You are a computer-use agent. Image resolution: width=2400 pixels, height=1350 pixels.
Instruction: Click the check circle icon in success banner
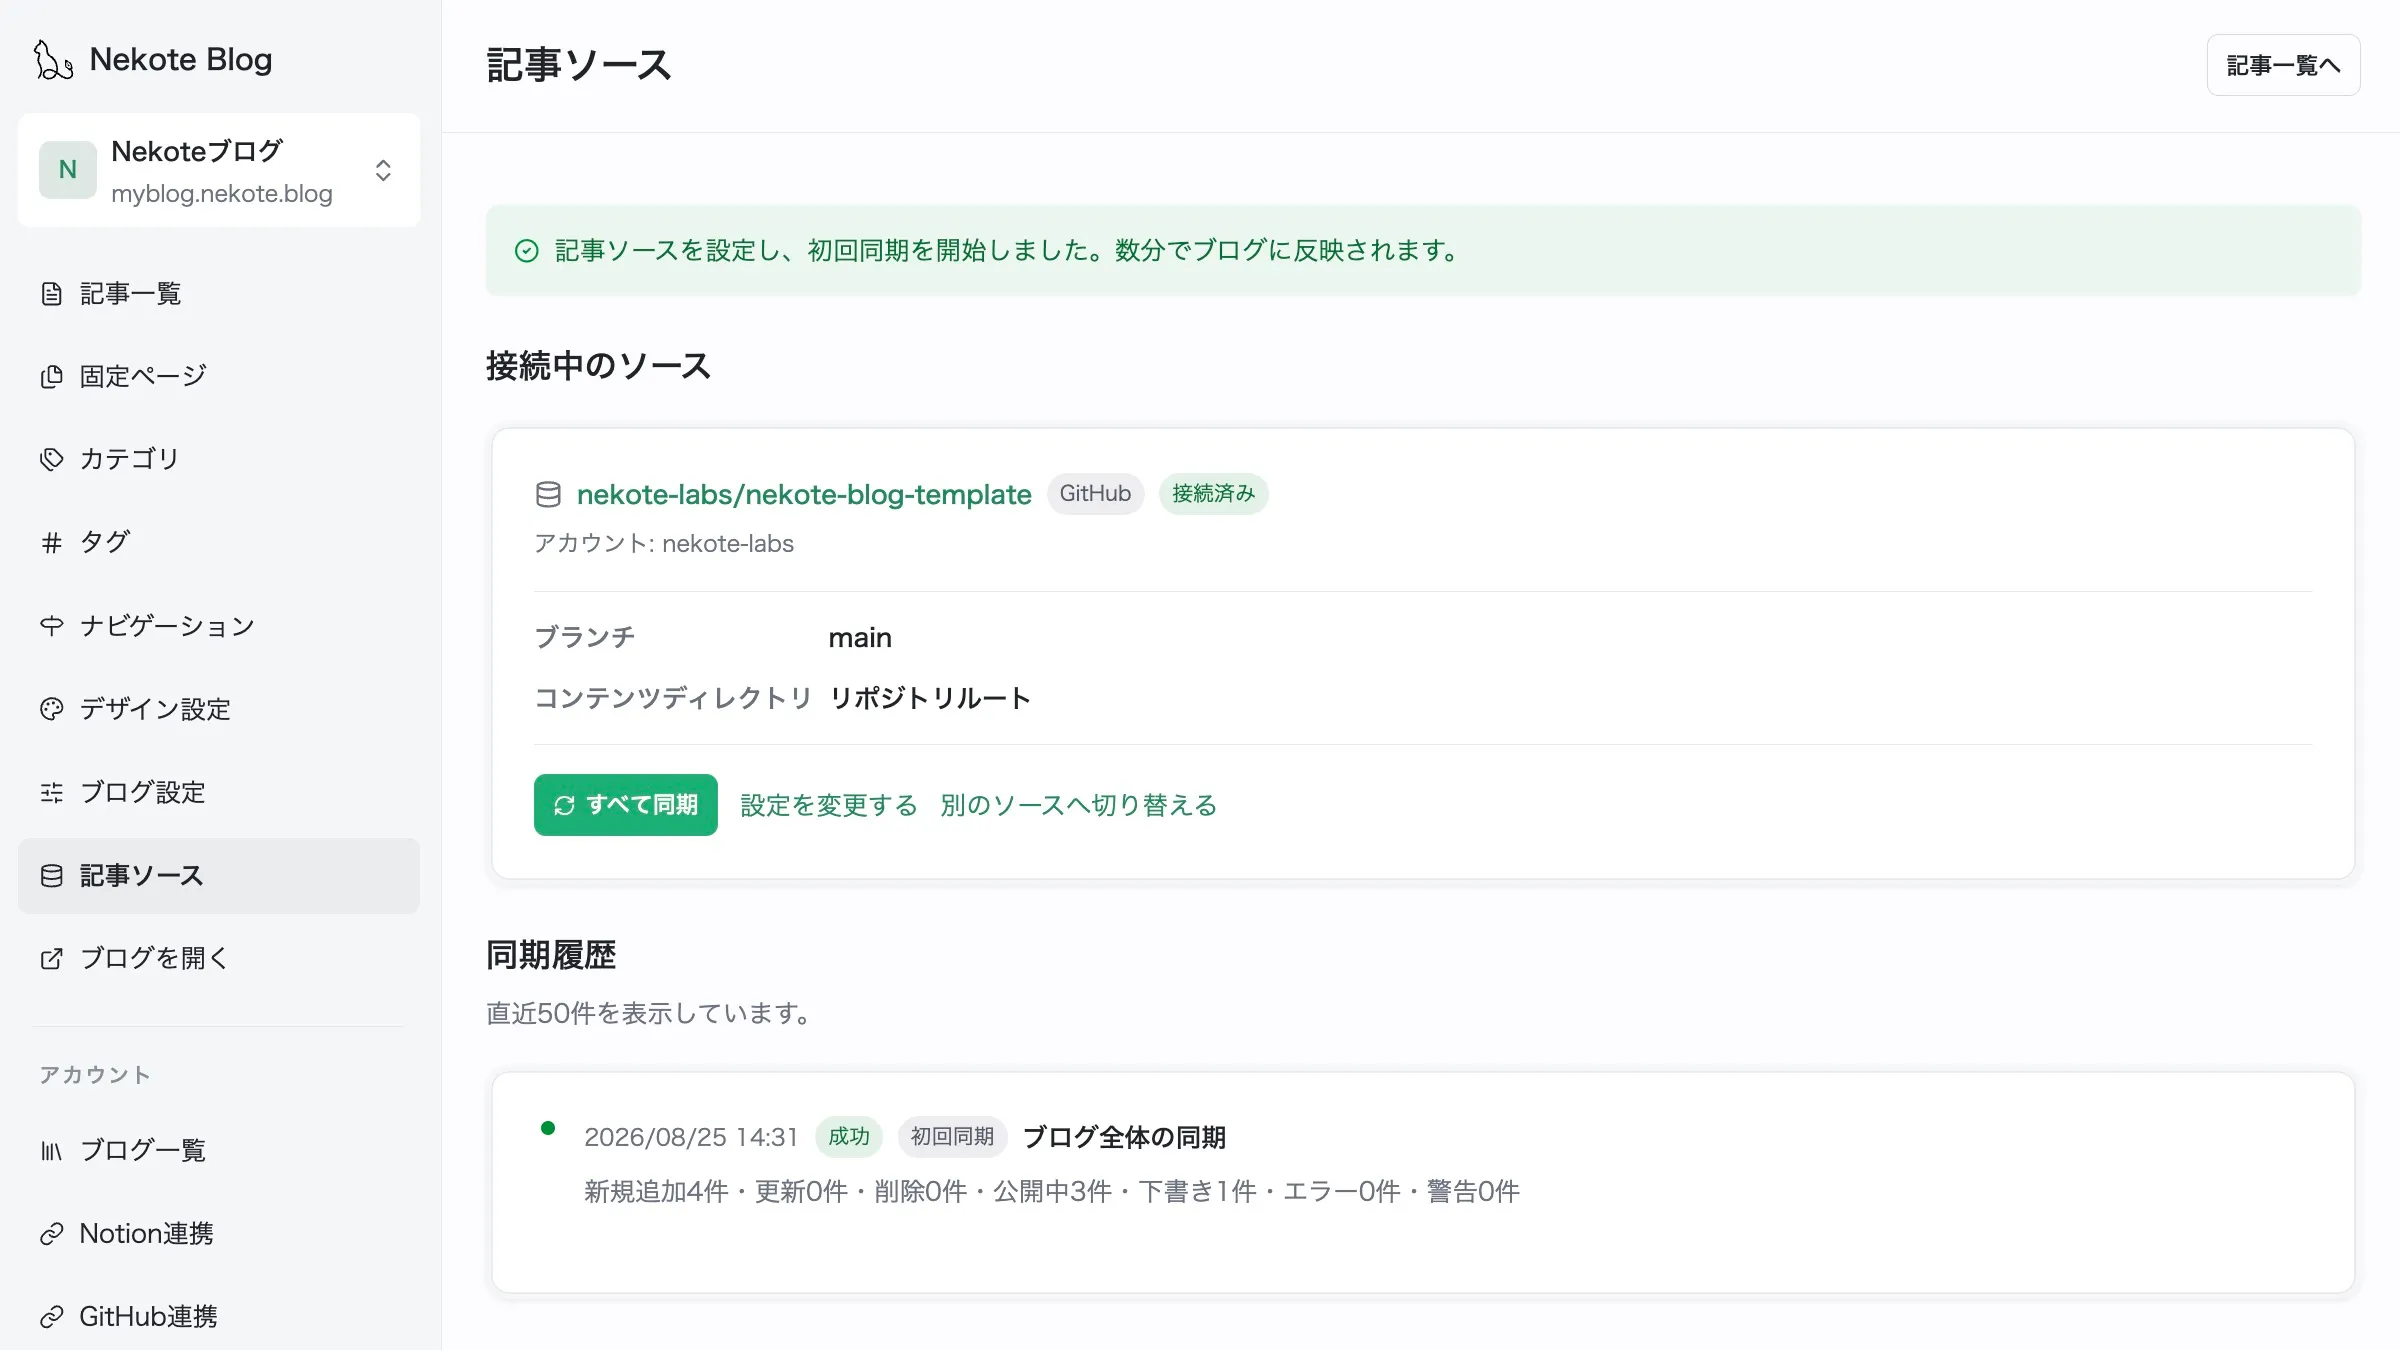(527, 251)
